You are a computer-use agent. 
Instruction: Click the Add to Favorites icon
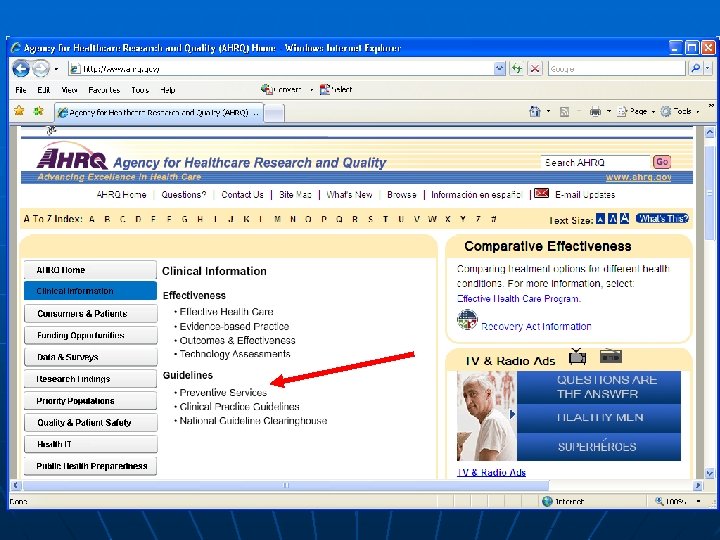click(39, 111)
